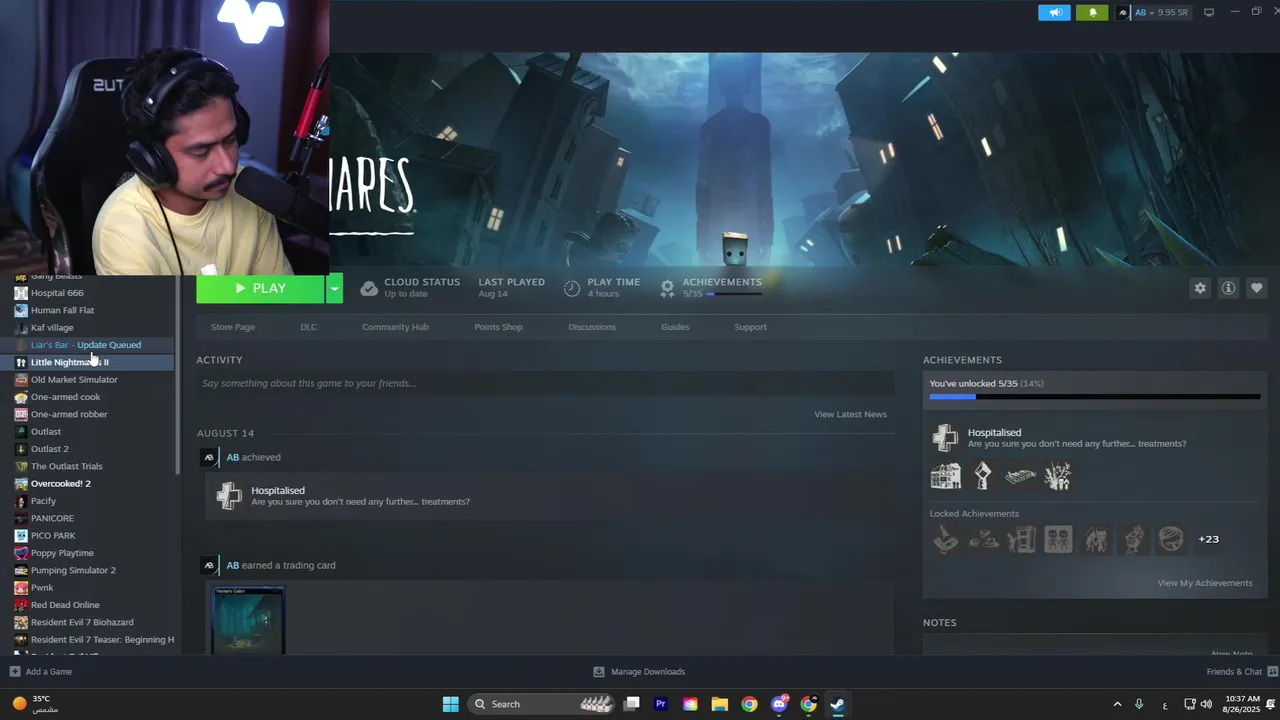This screenshot has height=720, width=1280.
Task: Open Manage Downloads
Action: pyautogui.click(x=639, y=672)
